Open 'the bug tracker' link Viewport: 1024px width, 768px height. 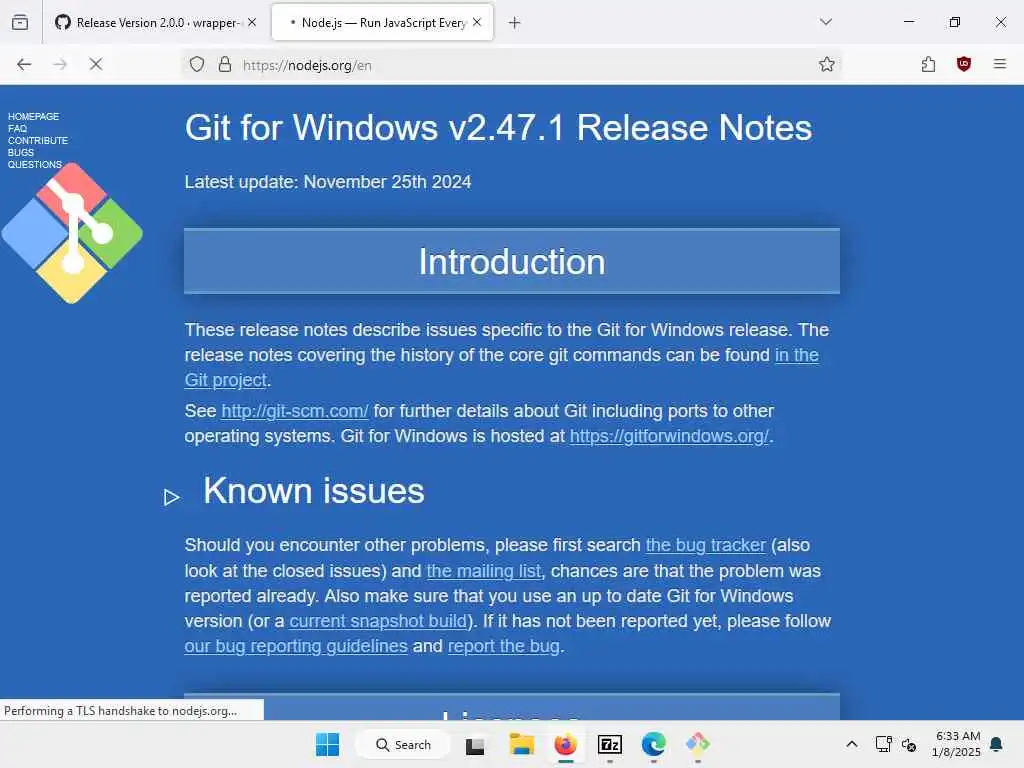tap(705, 545)
